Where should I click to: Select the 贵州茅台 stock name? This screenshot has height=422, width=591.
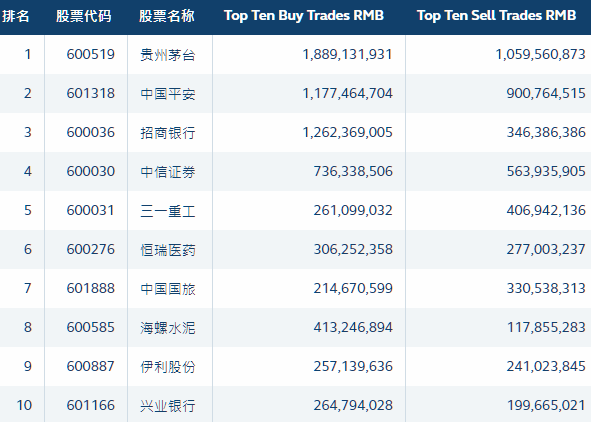[168, 55]
